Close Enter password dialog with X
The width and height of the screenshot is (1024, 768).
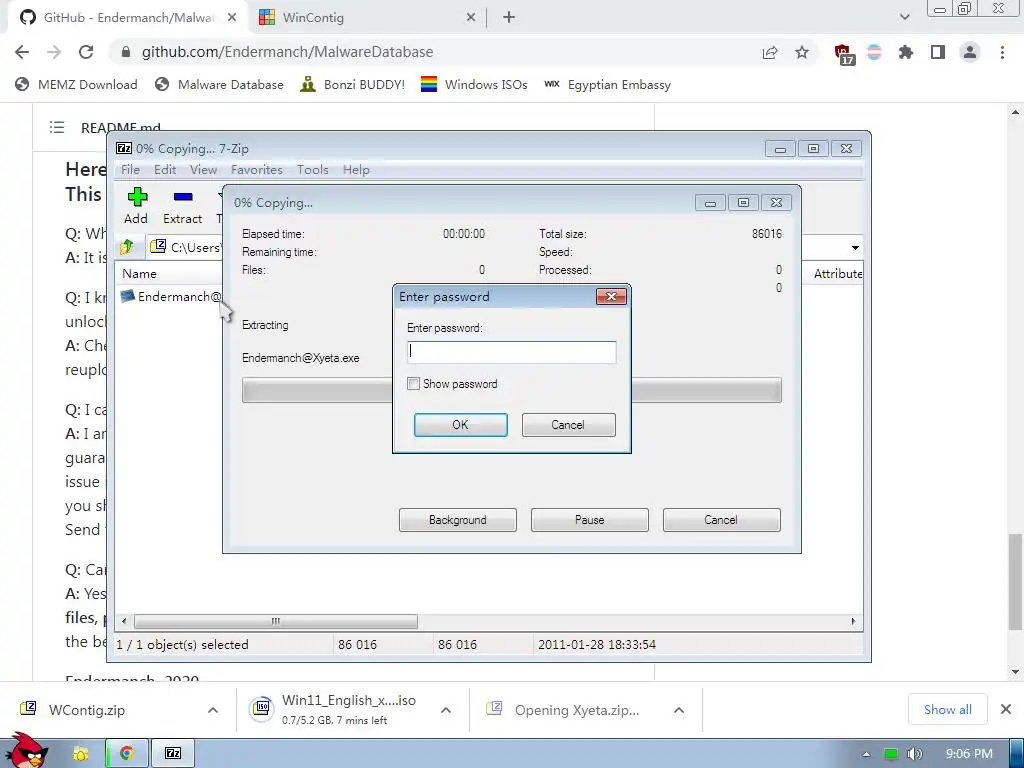(611, 296)
